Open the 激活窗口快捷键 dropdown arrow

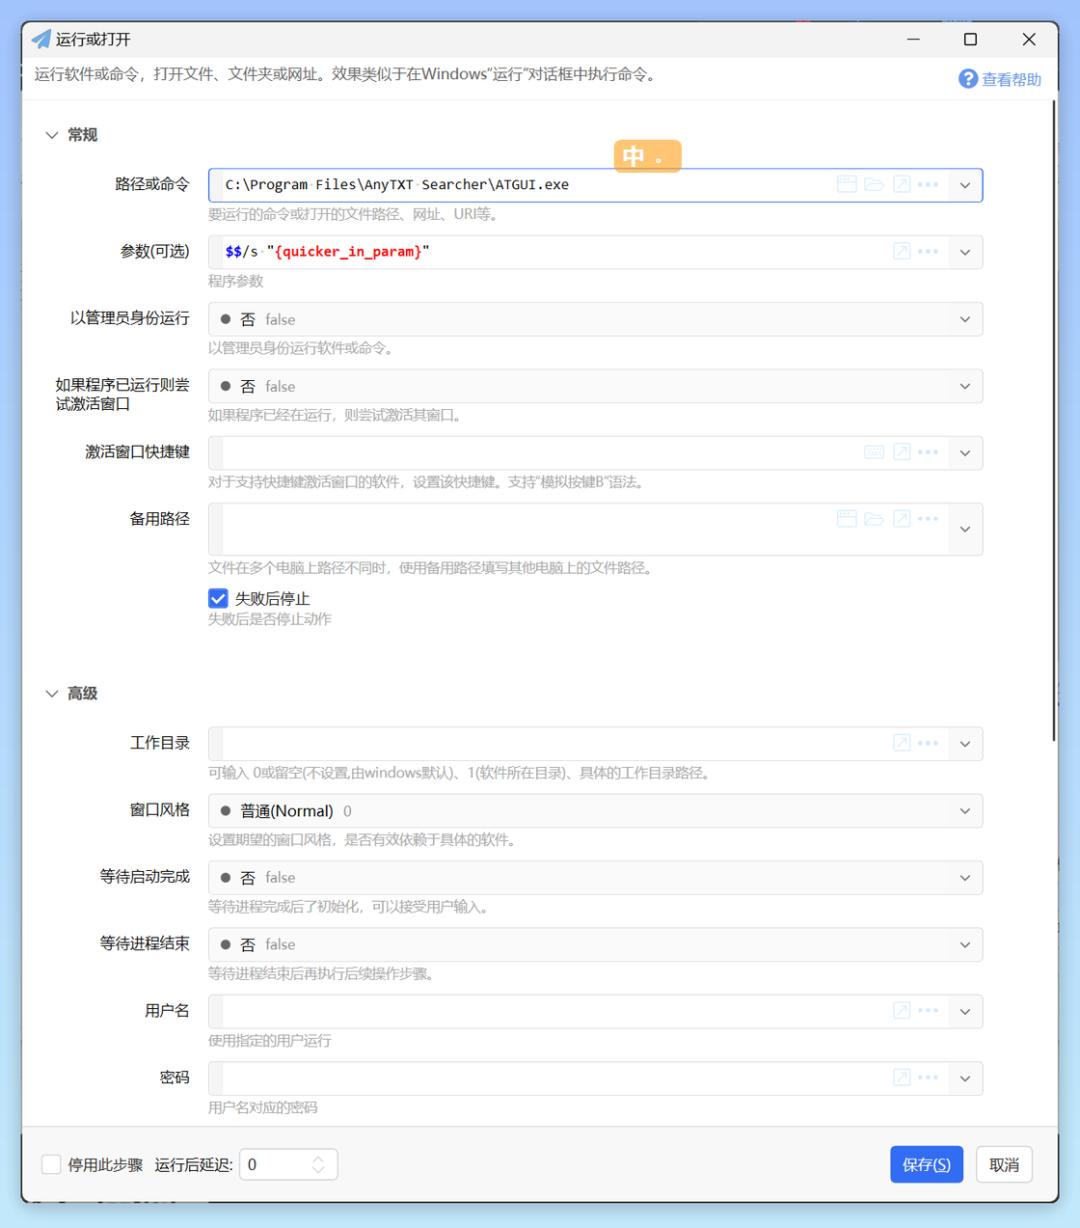(x=965, y=453)
